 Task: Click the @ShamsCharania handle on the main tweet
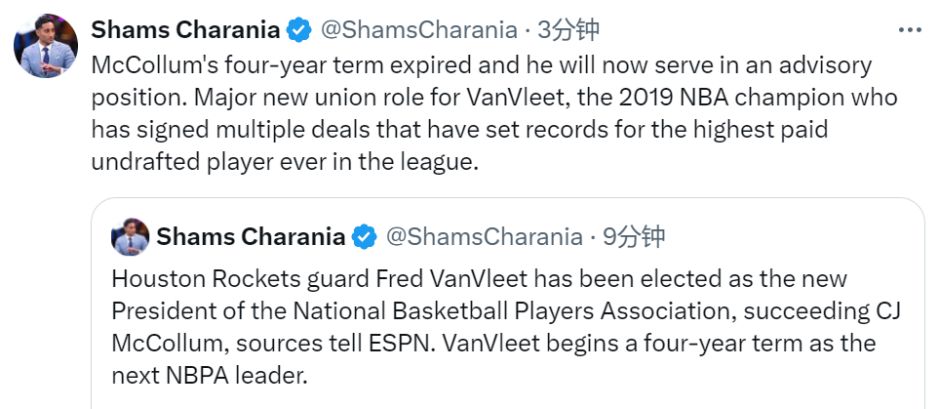coord(419,29)
